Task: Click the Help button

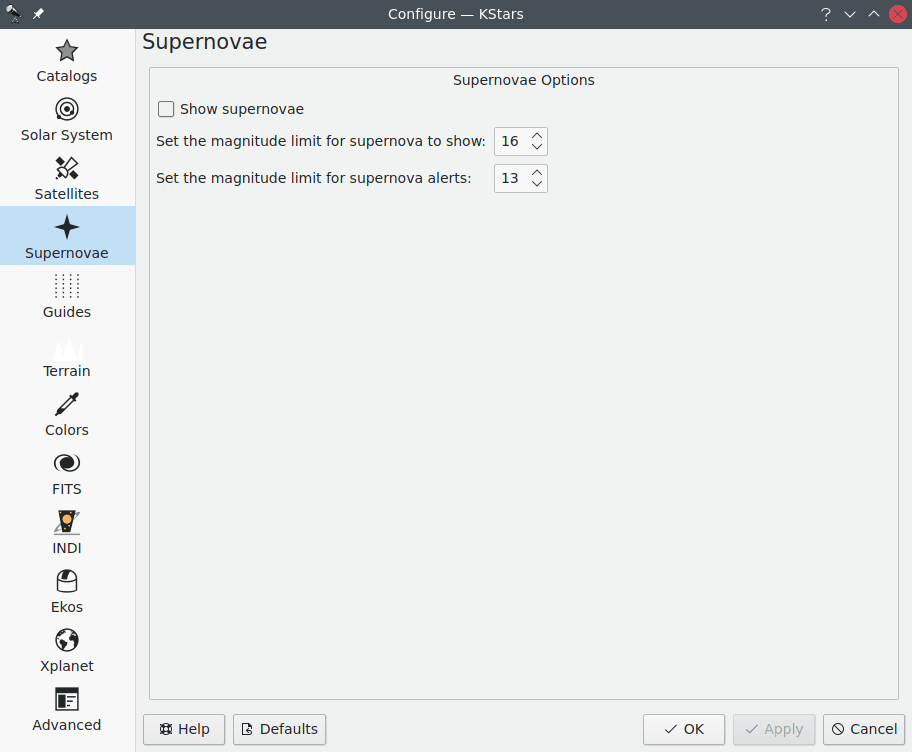Action: (183, 729)
